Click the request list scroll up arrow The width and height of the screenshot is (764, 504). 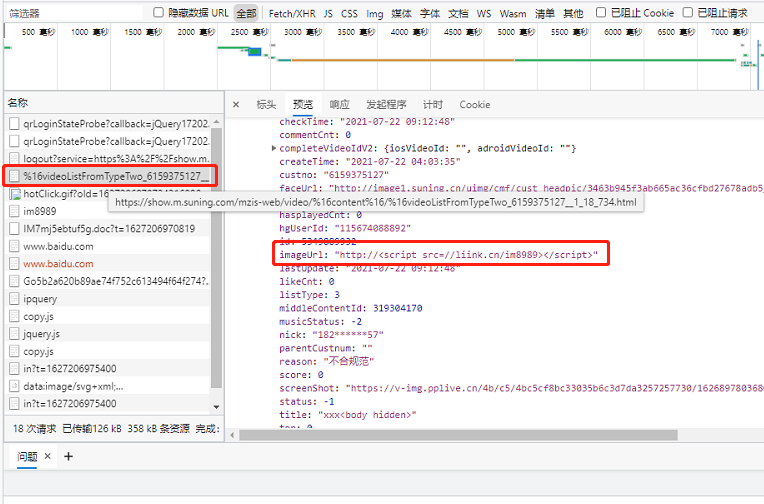coord(216,121)
